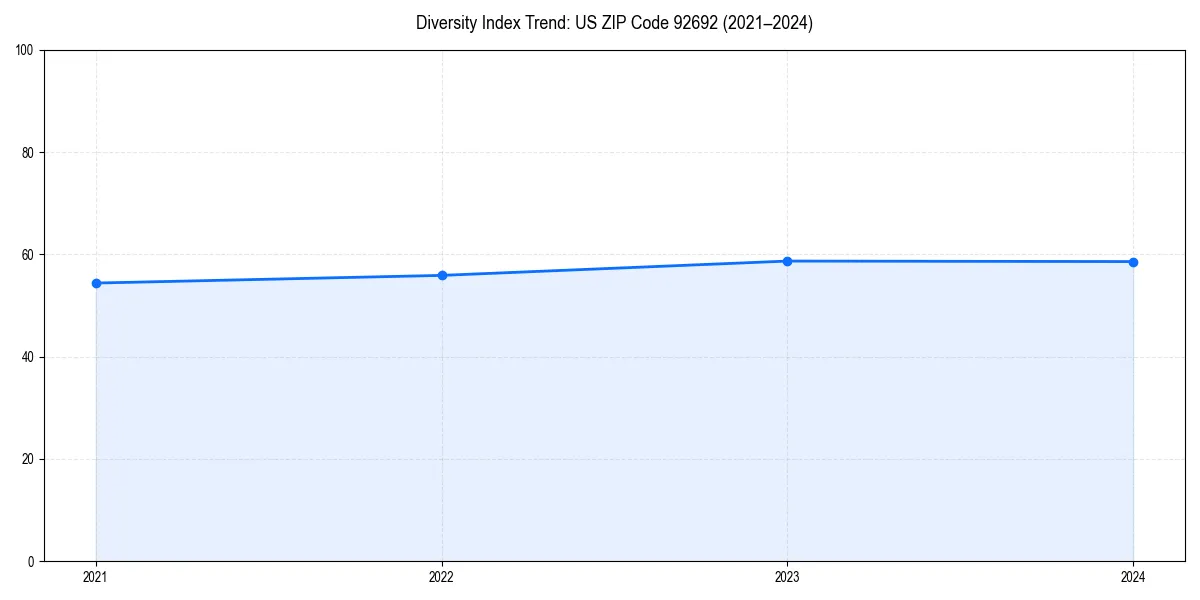Click the light blue shaded area fill

click(600, 420)
